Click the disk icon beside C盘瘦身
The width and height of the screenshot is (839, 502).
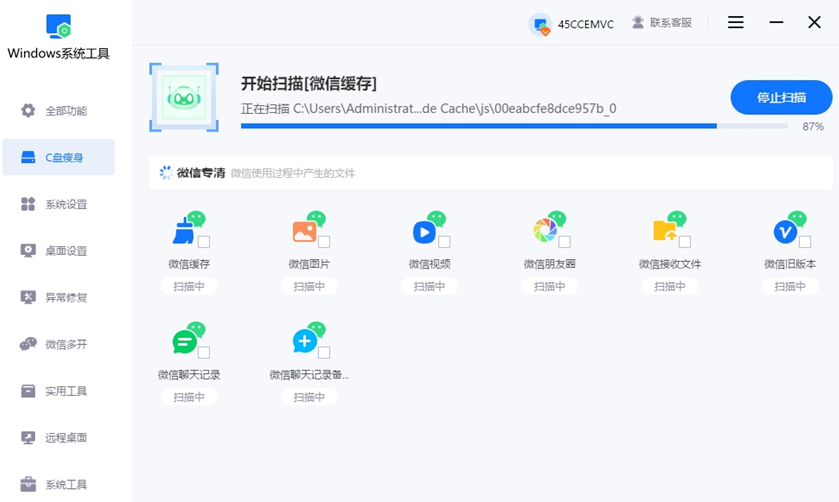(28, 157)
